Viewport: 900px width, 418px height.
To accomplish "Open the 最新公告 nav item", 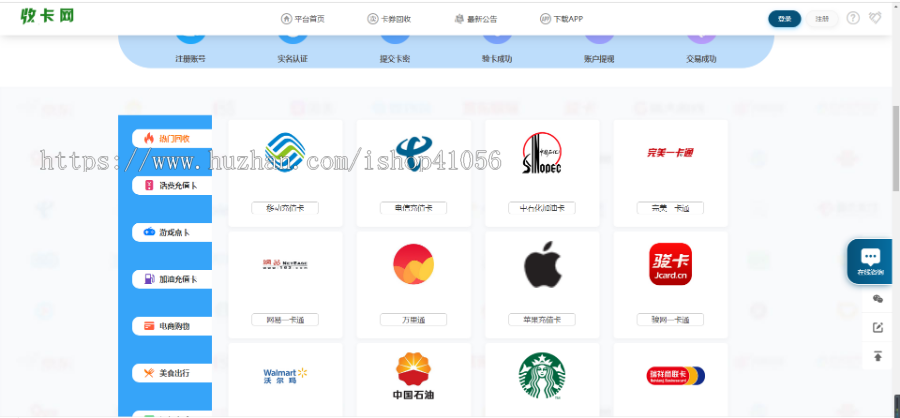I will [476, 19].
